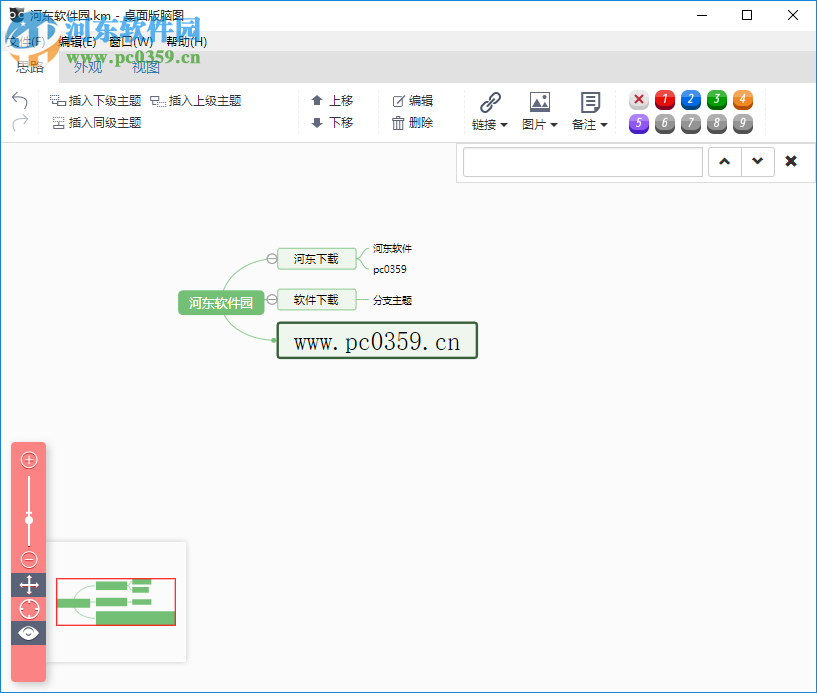Click the image picture icon

point(540,102)
